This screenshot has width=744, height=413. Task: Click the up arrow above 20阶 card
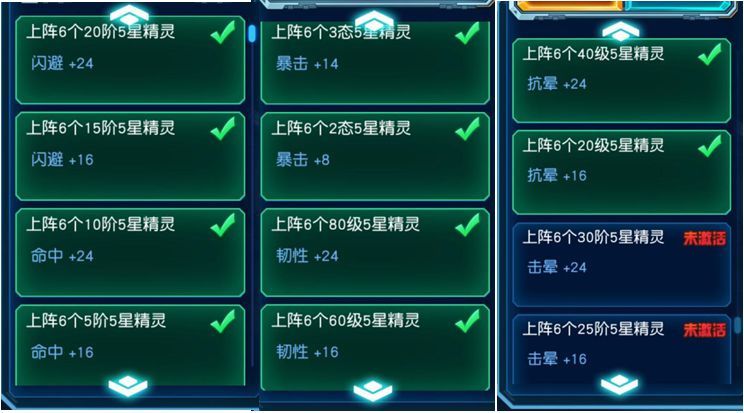tap(129, 14)
